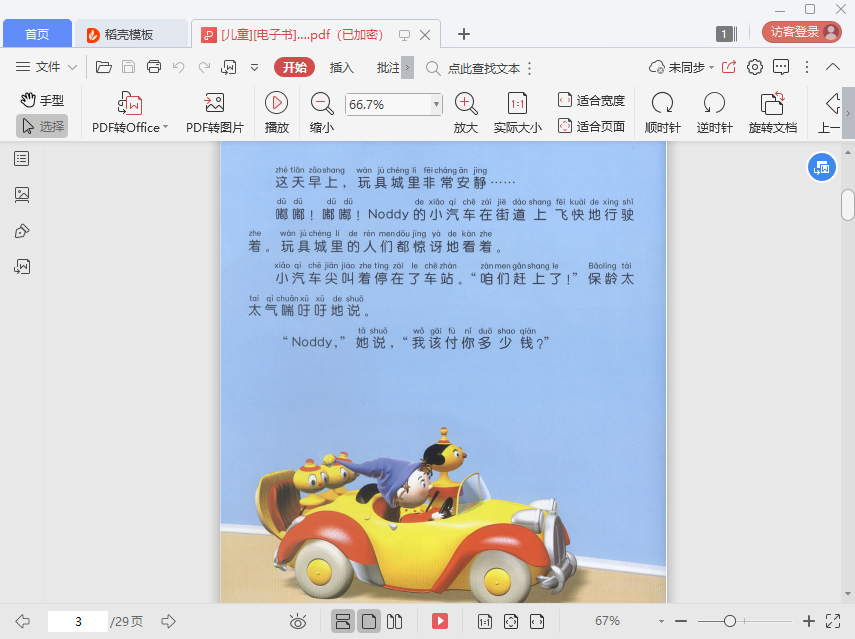Open the 批注 comment ribbon tab
The width and height of the screenshot is (855, 639).
coord(388,68)
